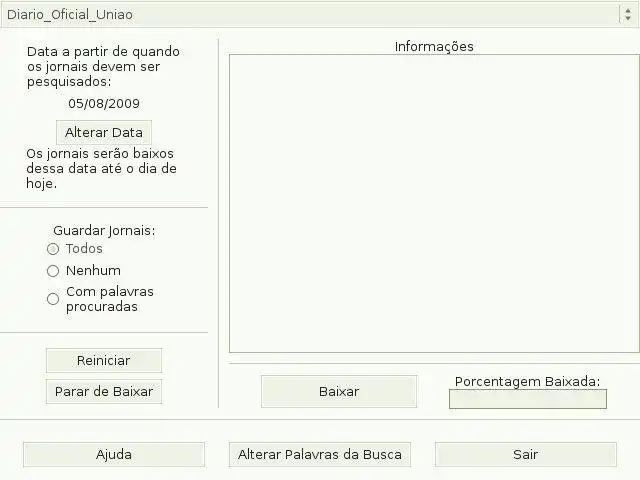Start download with the Baixar button

click(x=339, y=391)
